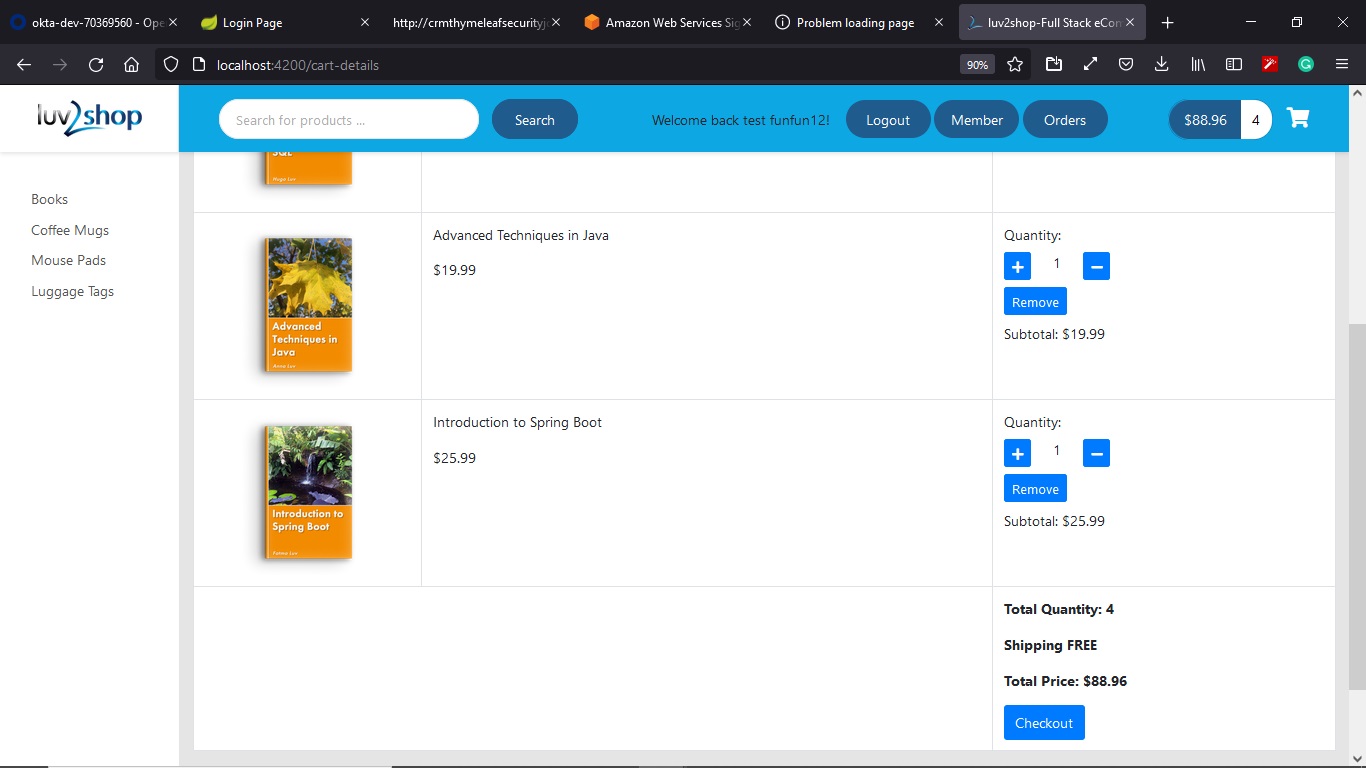Click the shield tracking protection icon
Screen dimensions: 1366x768
(x=171, y=65)
